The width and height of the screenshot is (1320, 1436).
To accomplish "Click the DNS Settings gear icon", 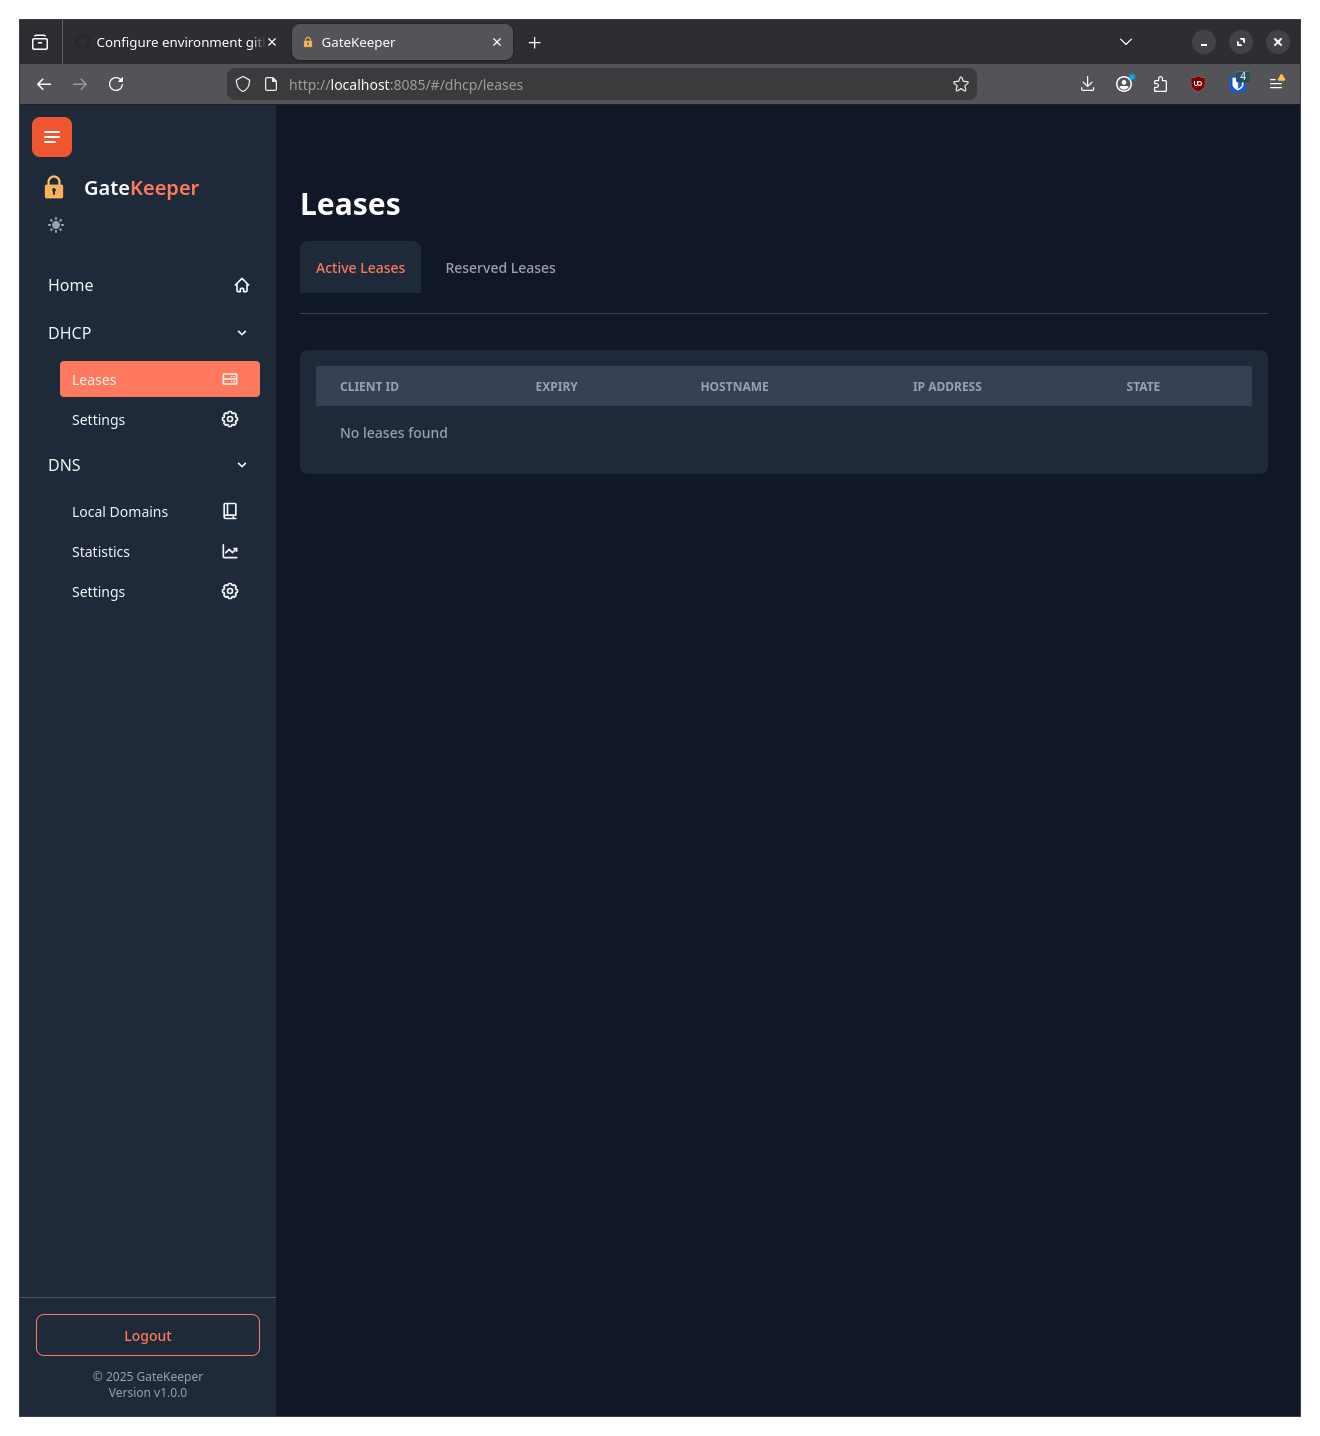I will 229,591.
